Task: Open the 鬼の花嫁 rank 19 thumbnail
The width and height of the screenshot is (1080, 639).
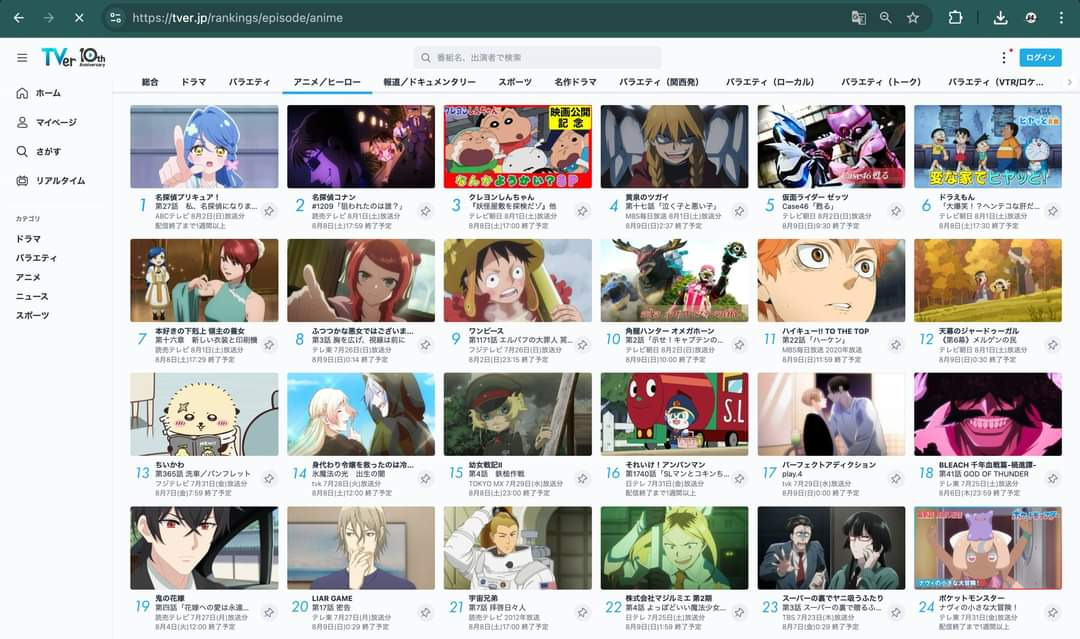Action: (204, 547)
